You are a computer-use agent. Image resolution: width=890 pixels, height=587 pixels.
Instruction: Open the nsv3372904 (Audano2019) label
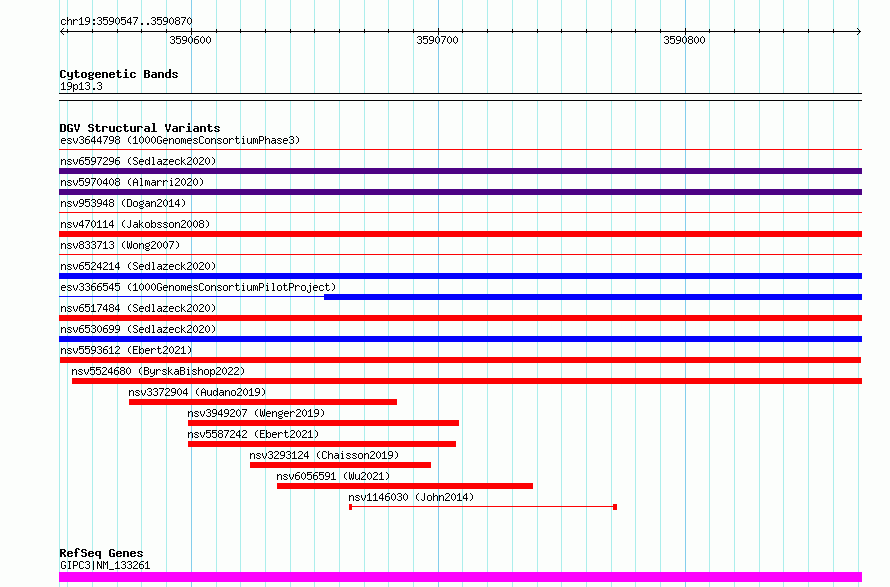coord(197,392)
